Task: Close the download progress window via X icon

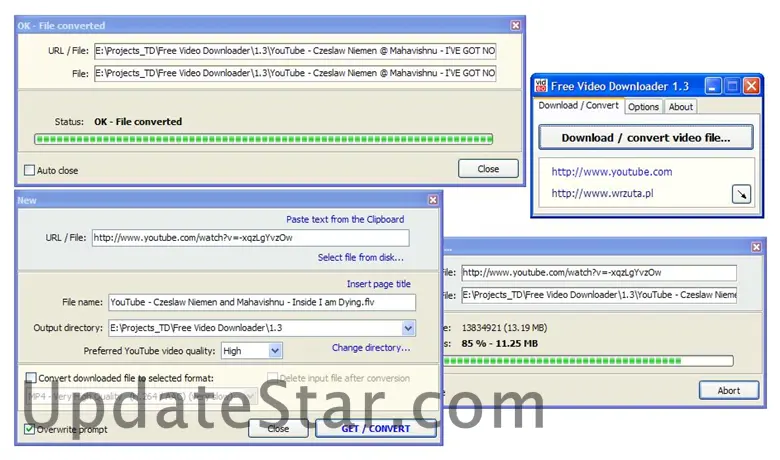Action: [756, 247]
